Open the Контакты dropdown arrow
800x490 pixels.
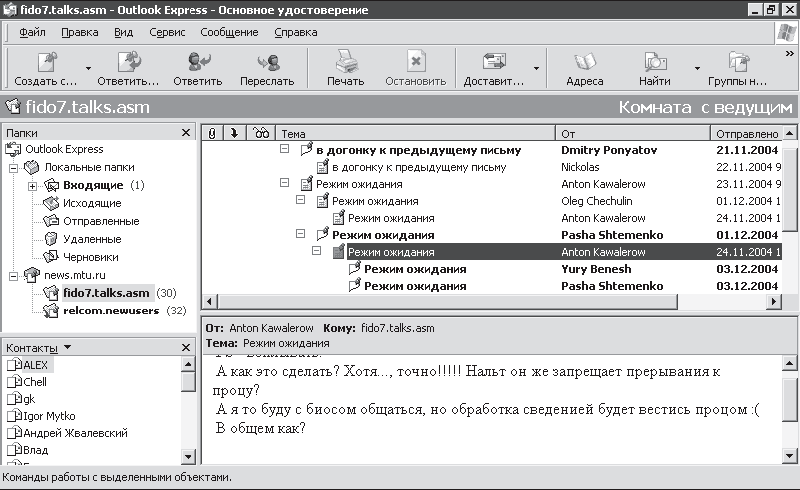pos(67,348)
